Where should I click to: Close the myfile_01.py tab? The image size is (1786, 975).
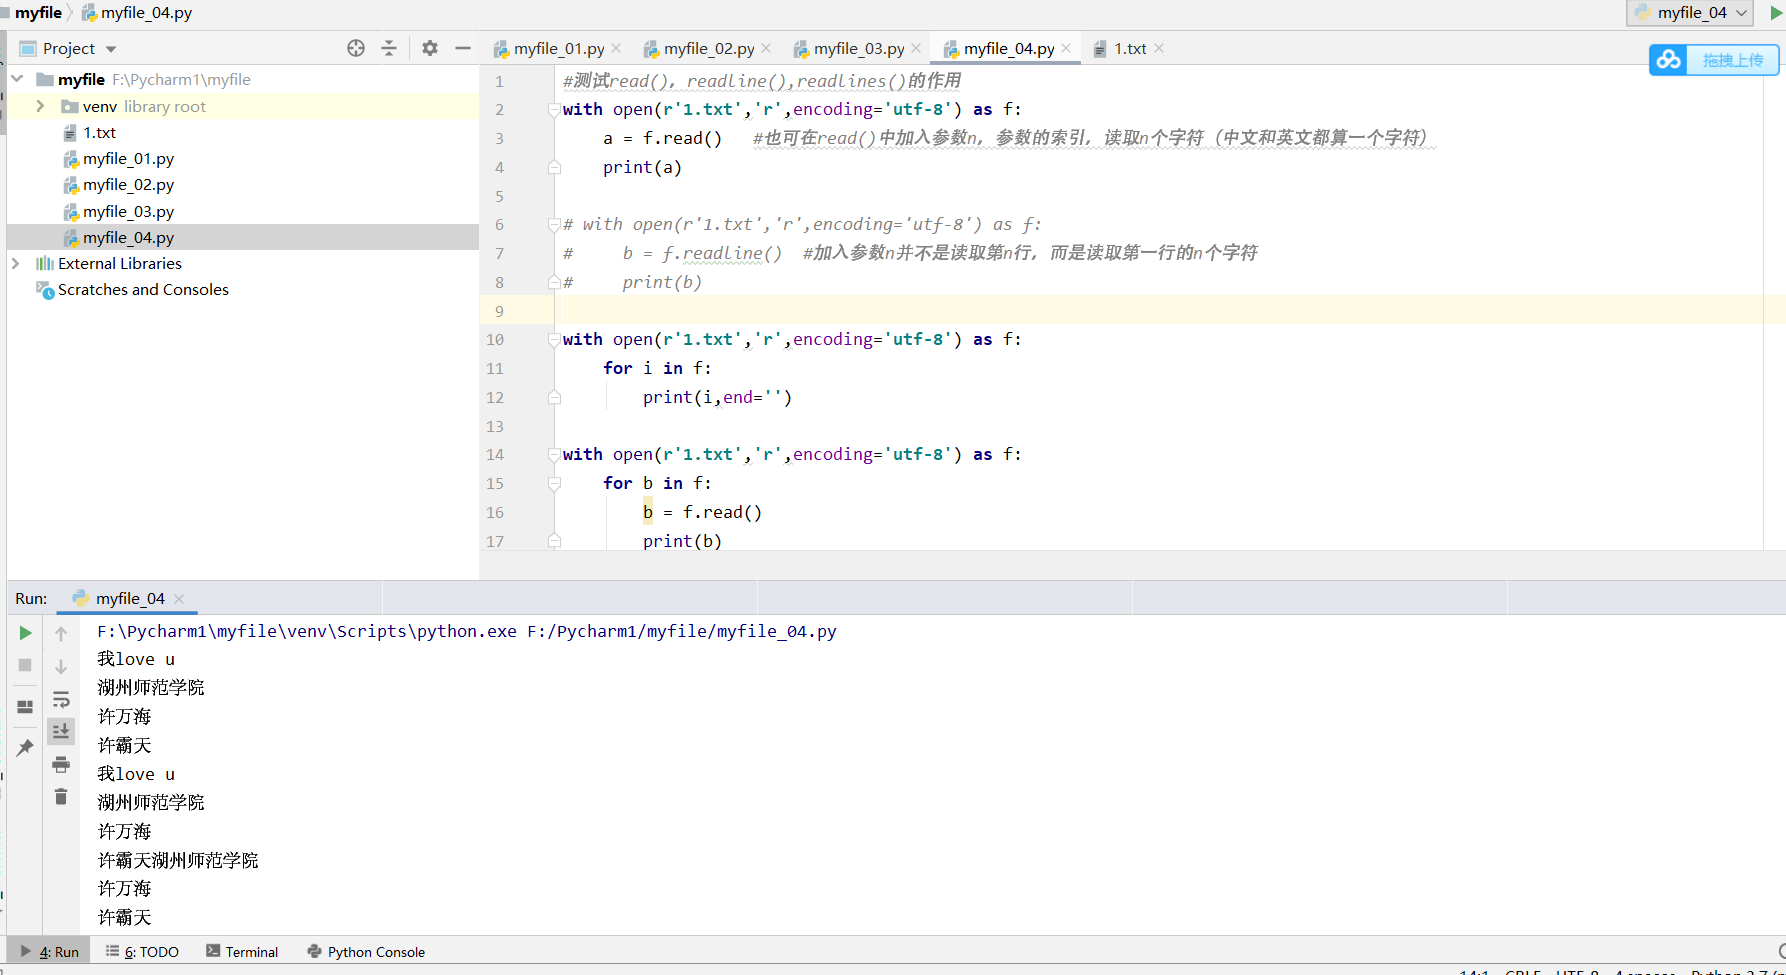pos(616,48)
